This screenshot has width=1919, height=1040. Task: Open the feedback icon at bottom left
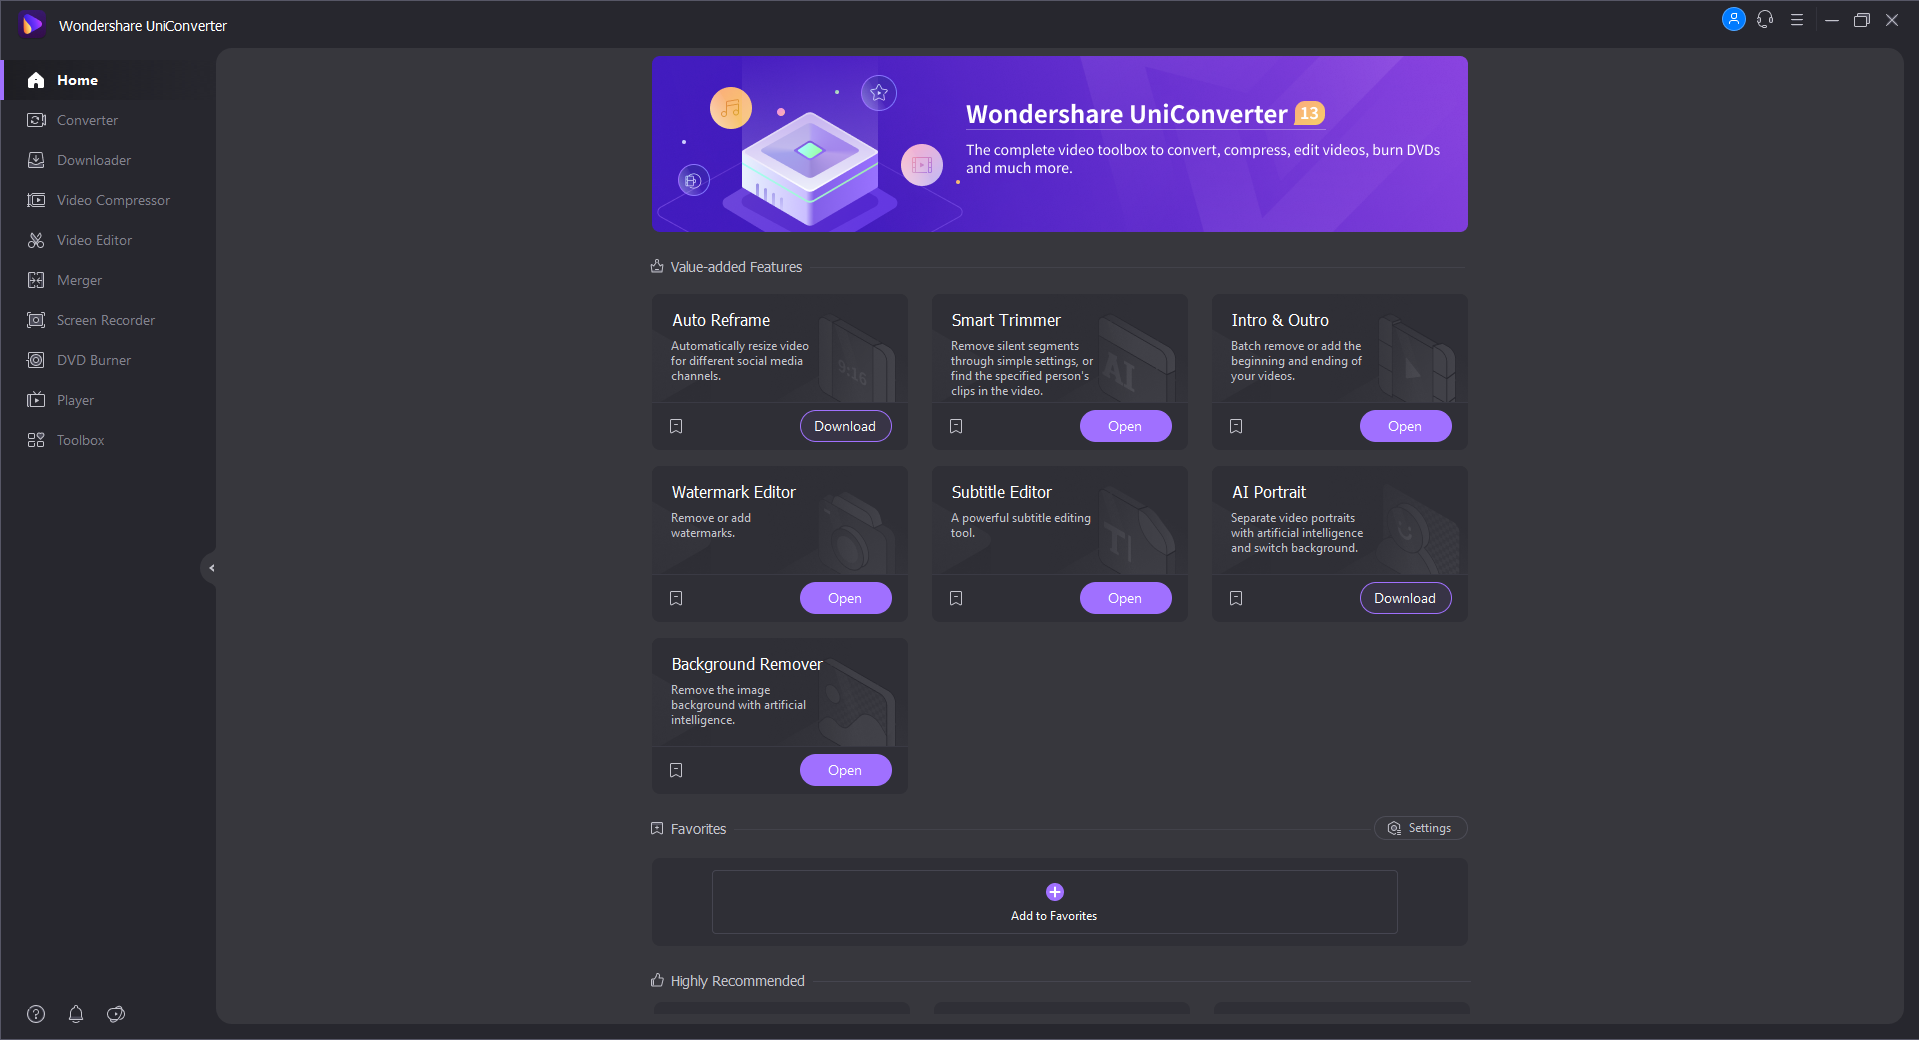[116, 1014]
